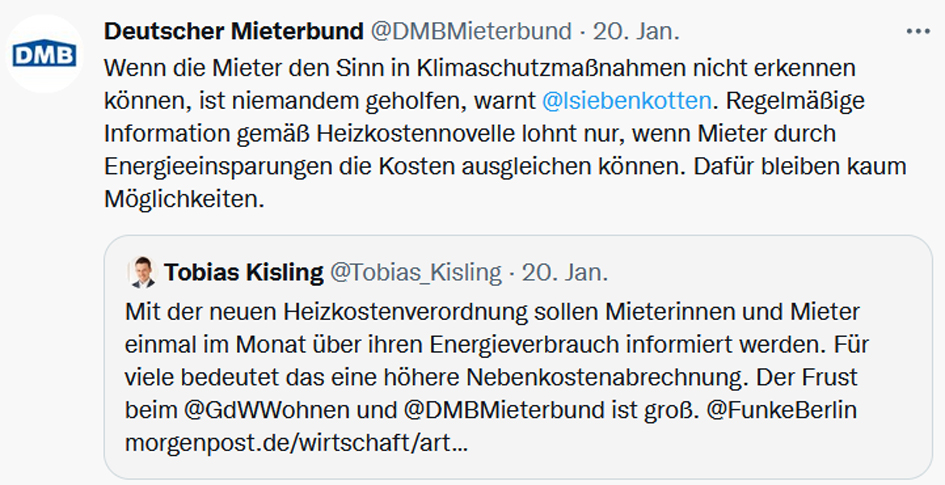
Task: Select the @Tobias_Kisling handle
Action: [x=416, y=272]
